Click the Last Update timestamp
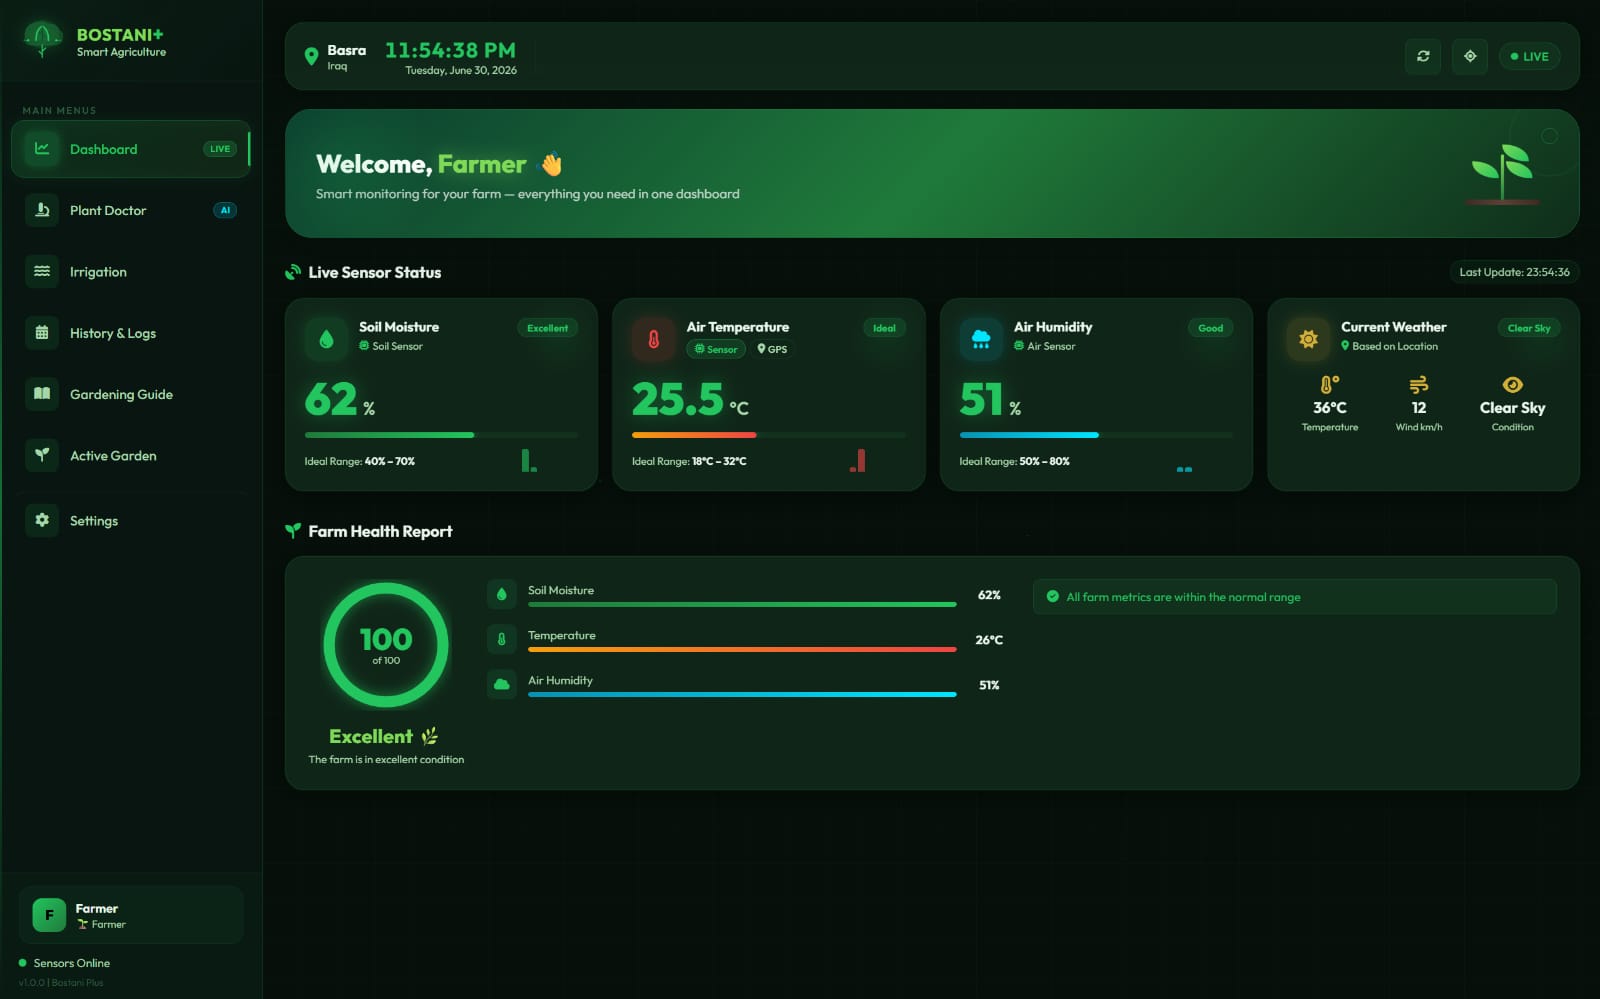This screenshot has width=1600, height=999. (x=1514, y=272)
